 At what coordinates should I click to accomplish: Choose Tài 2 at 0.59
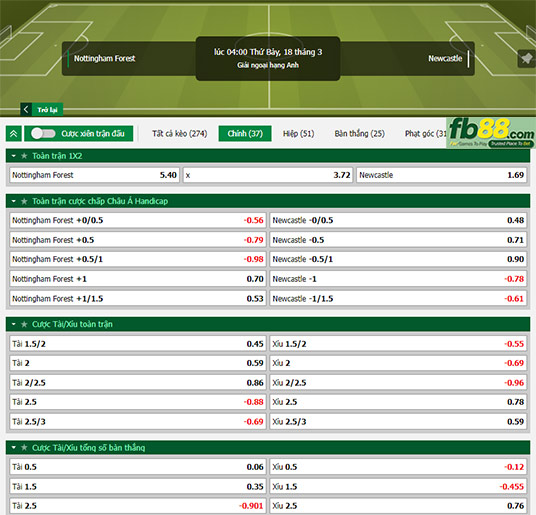[x=138, y=363]
